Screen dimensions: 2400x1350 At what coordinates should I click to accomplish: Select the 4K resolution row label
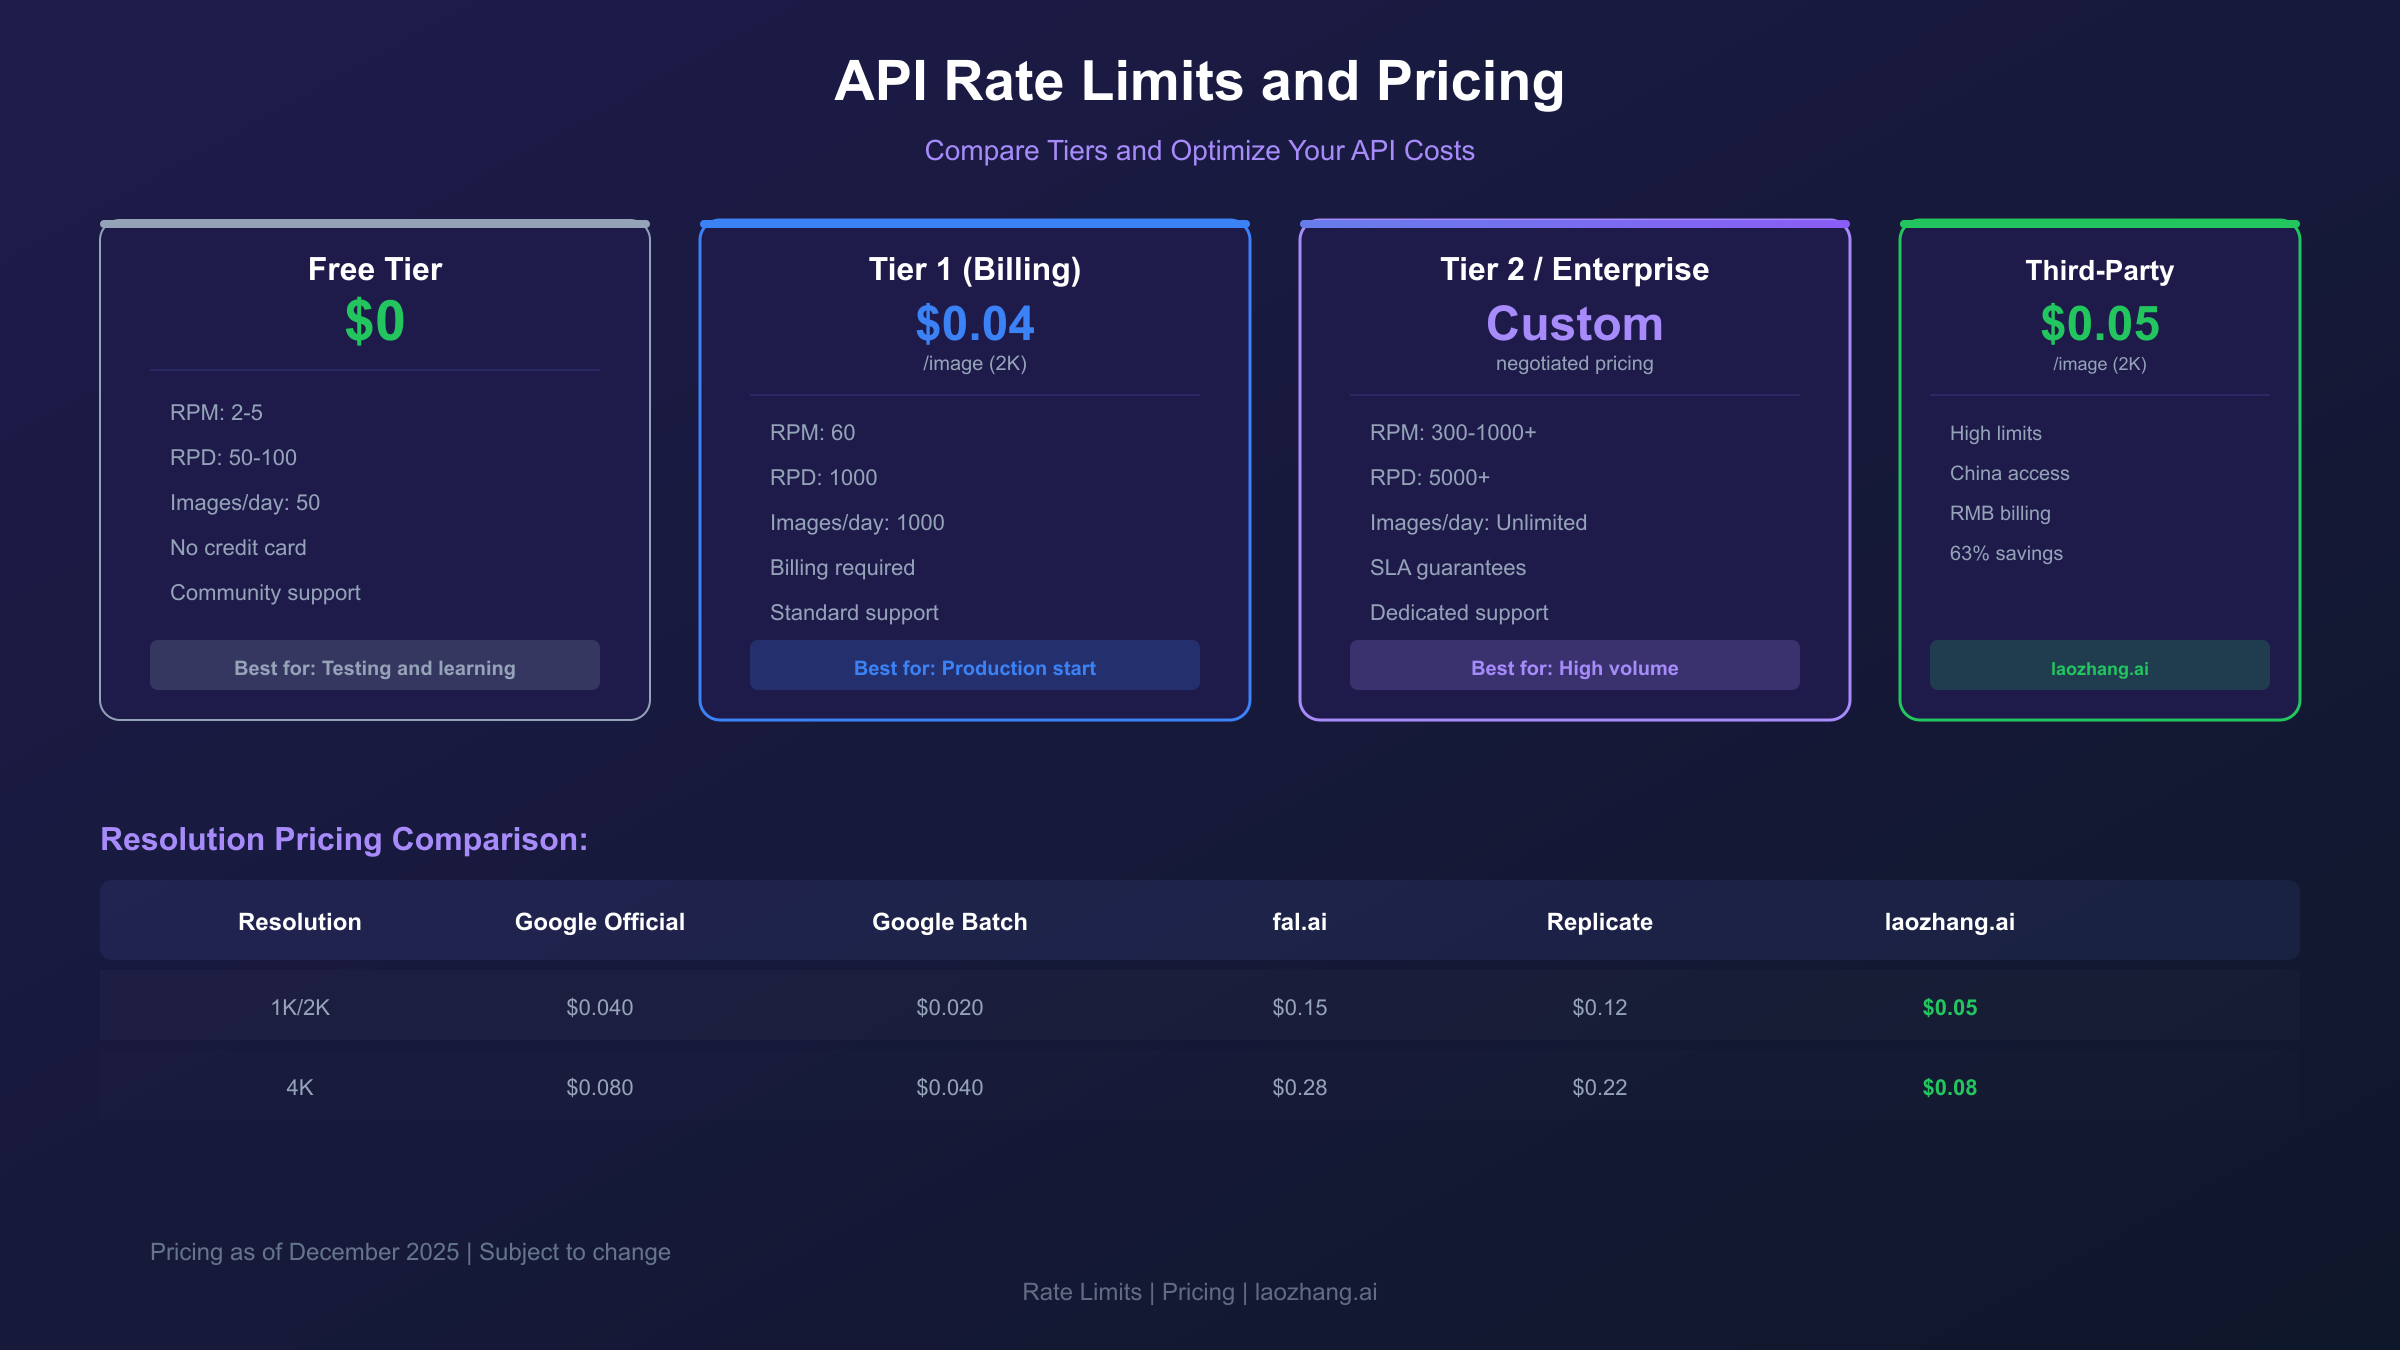coord(300,1087)
